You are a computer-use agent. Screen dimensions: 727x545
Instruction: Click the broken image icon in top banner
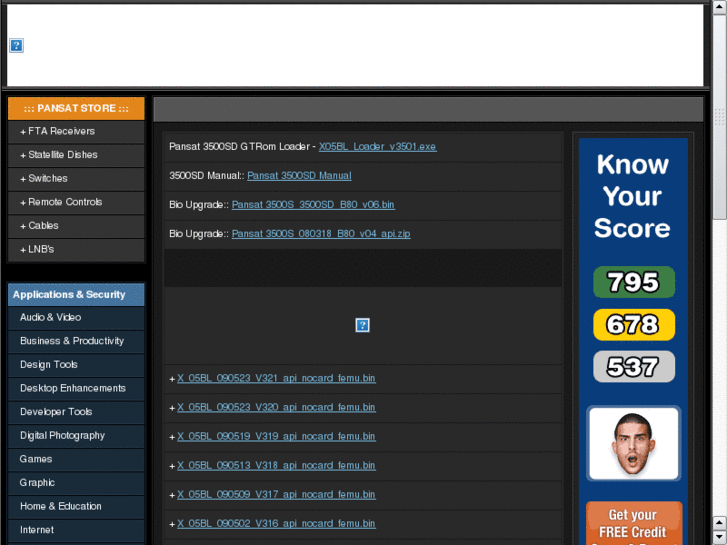click(x=16, y=45)
